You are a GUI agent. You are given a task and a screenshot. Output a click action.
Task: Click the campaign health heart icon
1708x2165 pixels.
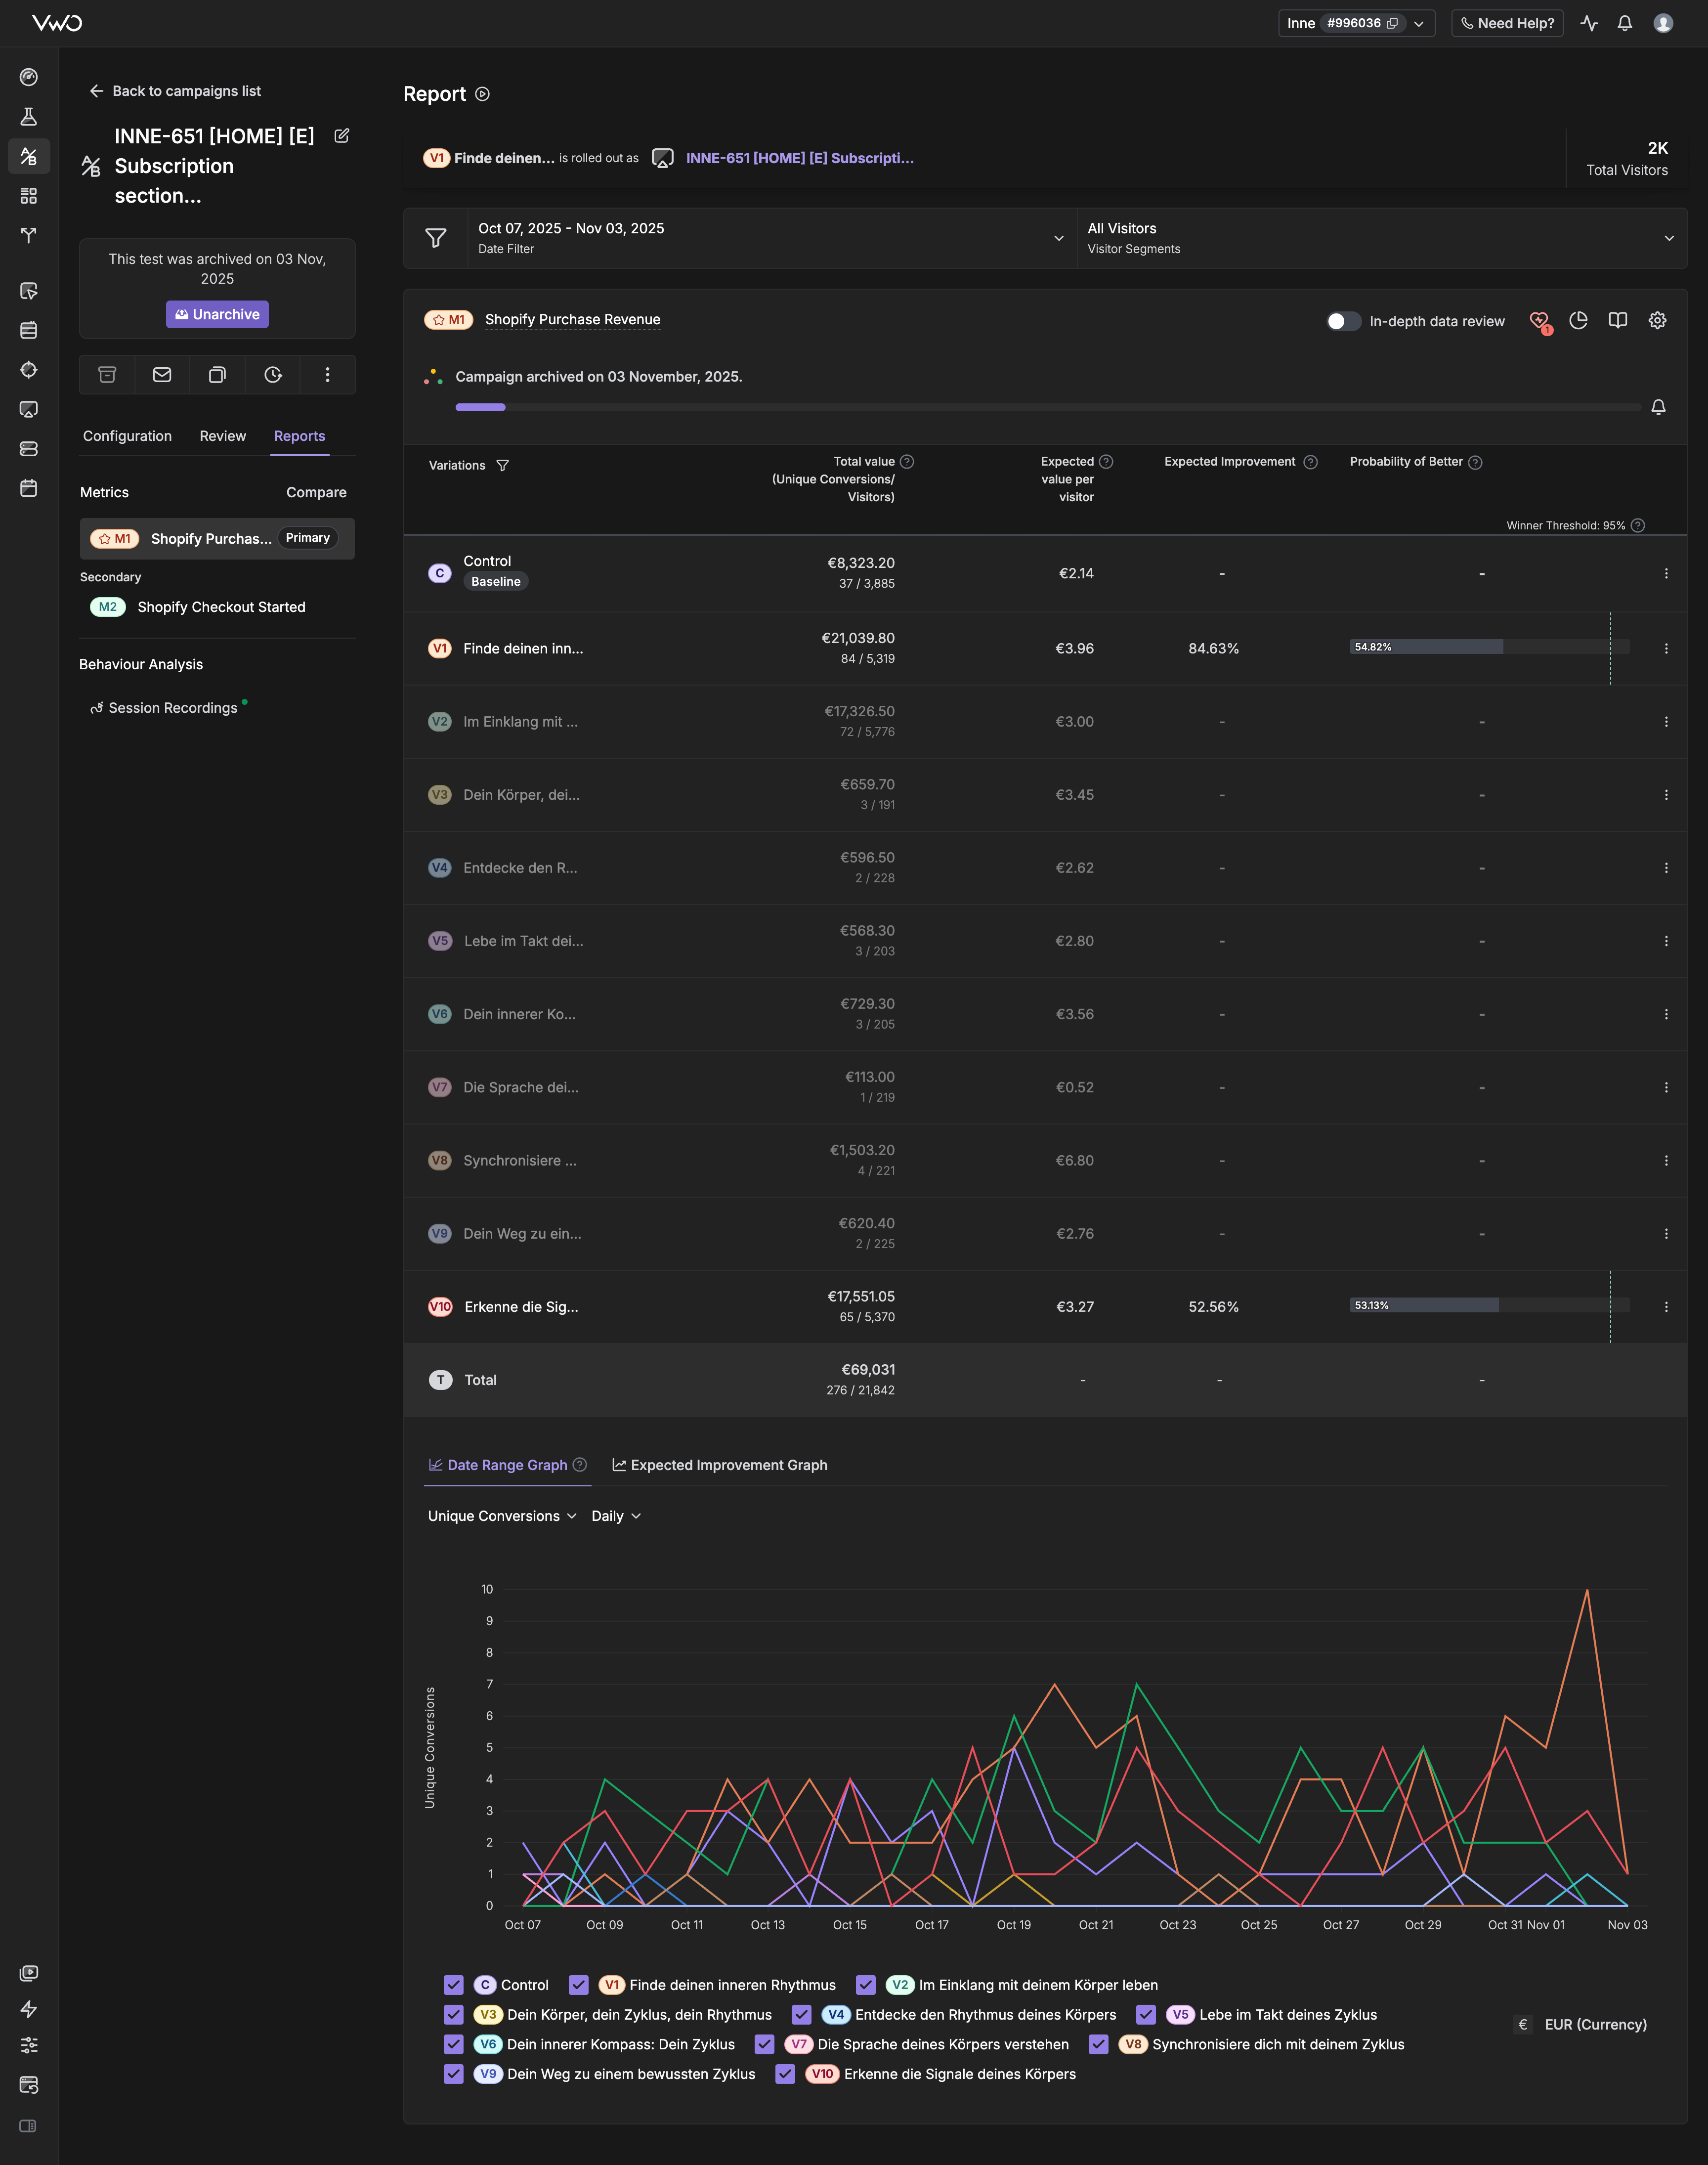pos(1539,321)
